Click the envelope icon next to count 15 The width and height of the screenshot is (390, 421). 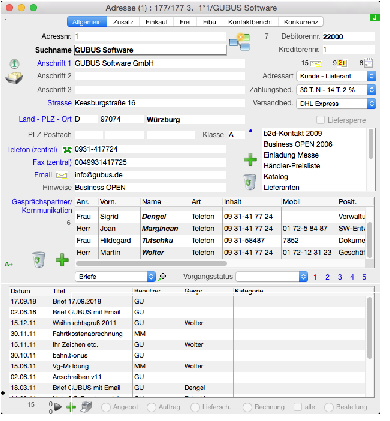[x=316, y=63]
